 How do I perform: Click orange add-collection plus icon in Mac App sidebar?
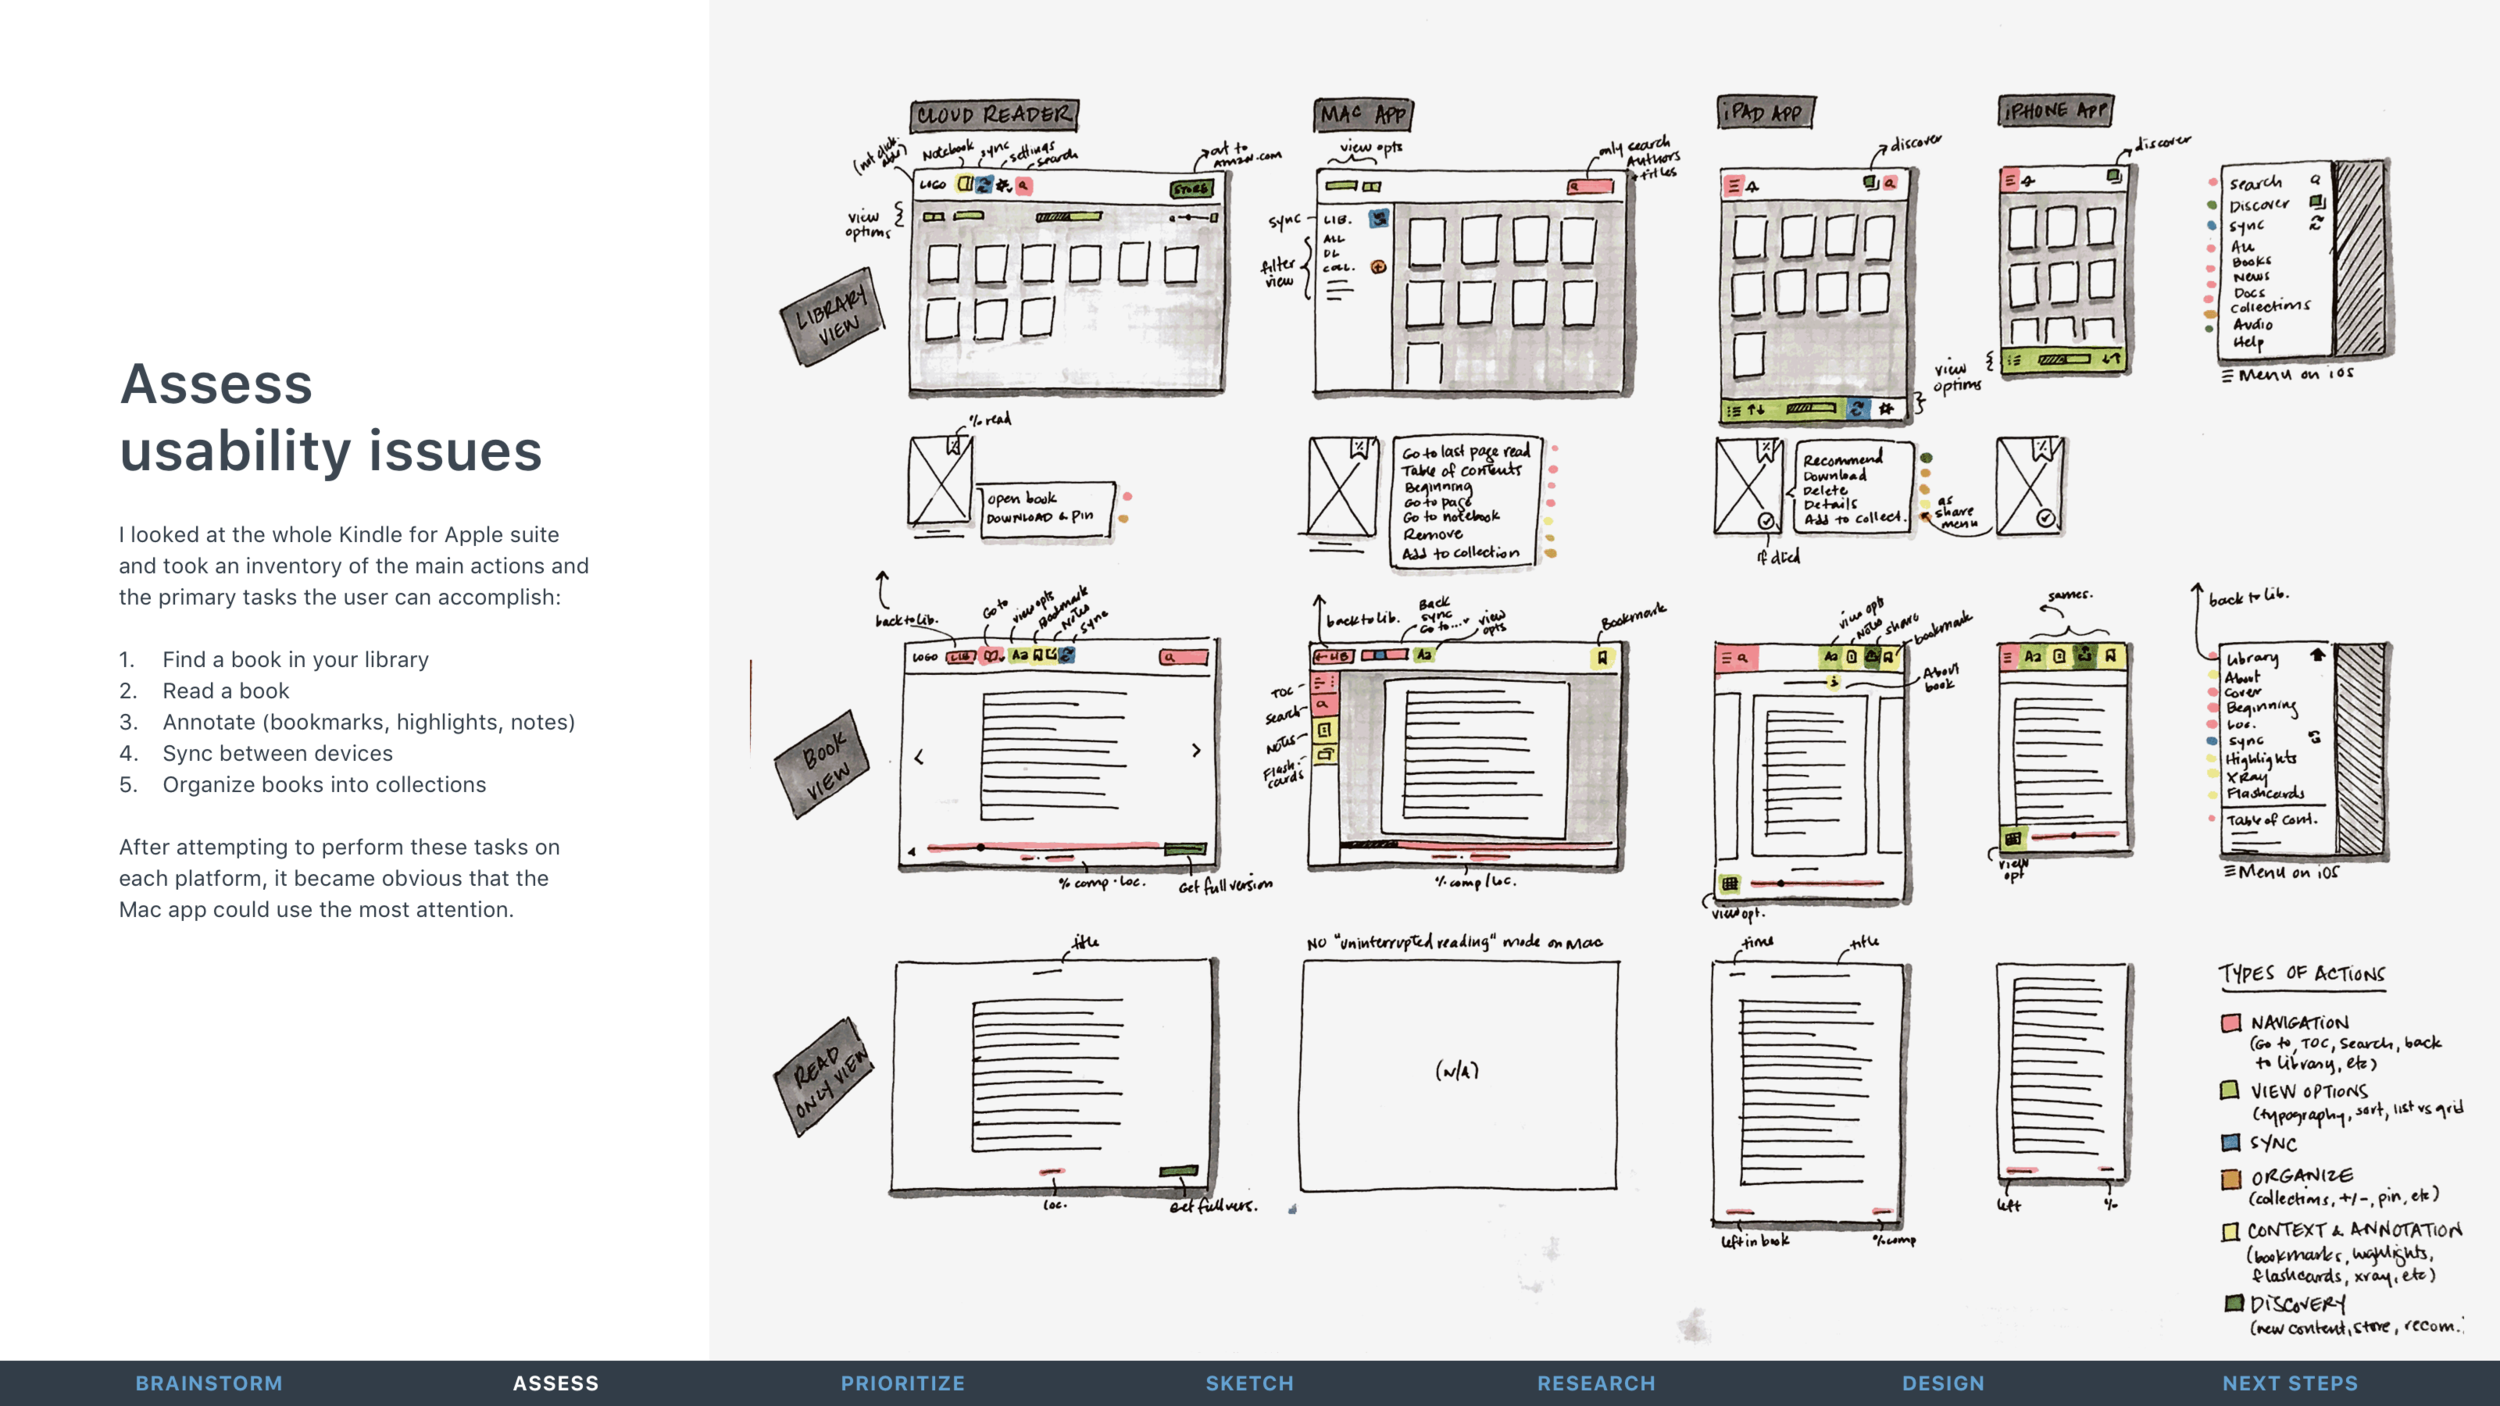(1378, 266)
